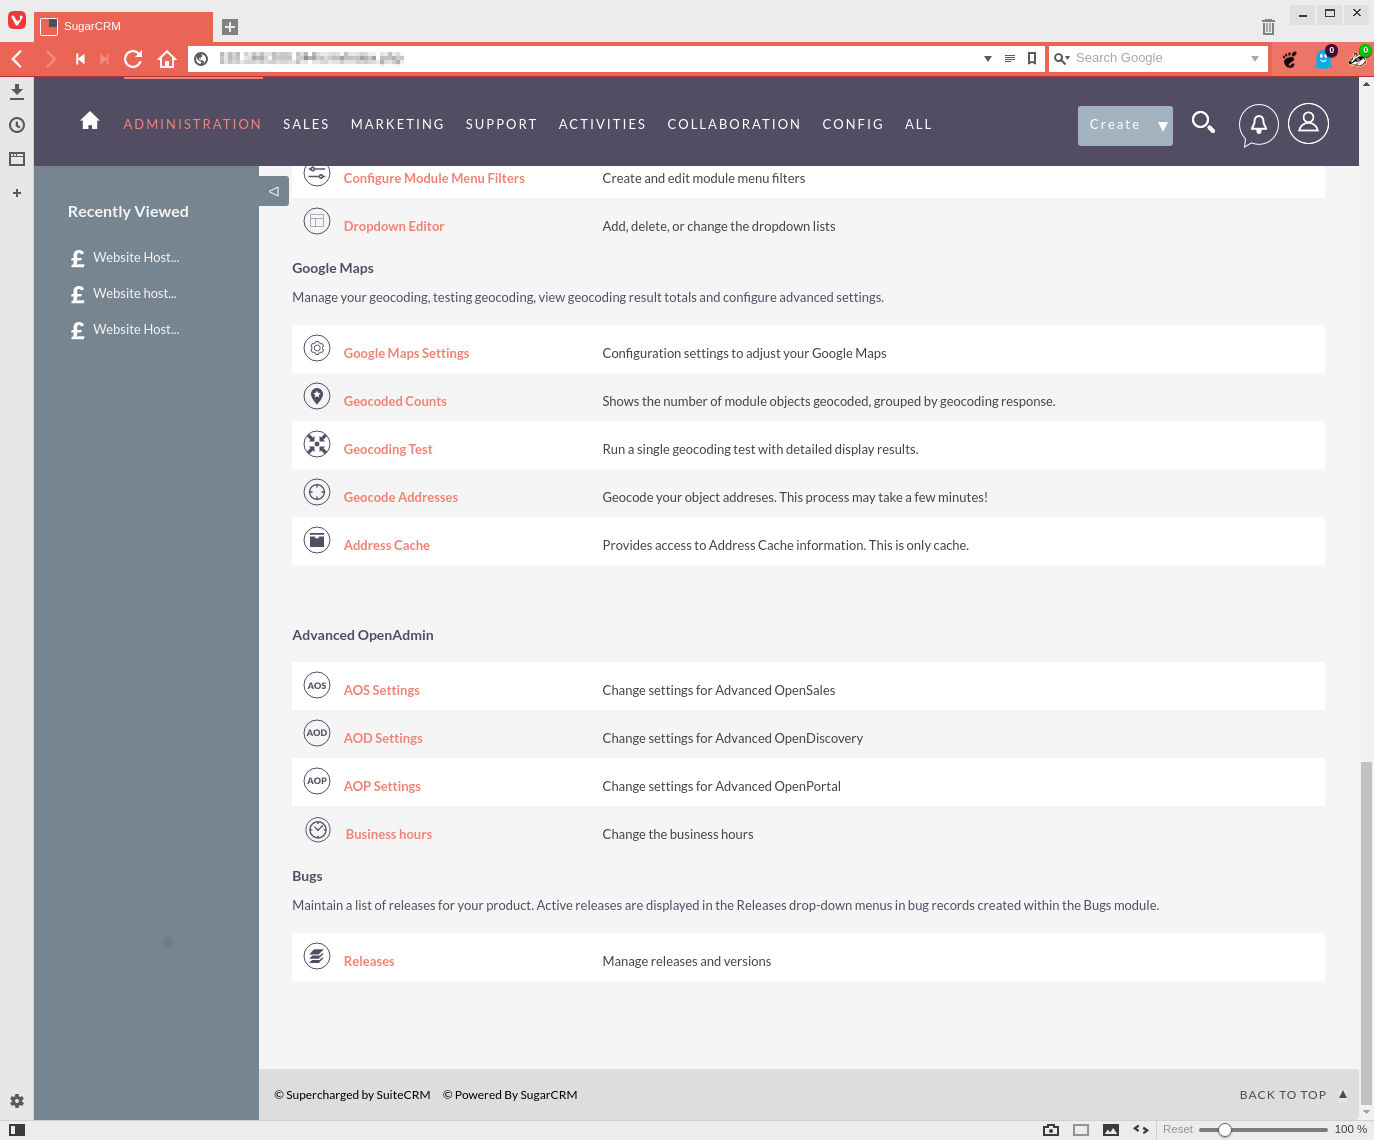Open the Sales menu

[x=306, y=124]
